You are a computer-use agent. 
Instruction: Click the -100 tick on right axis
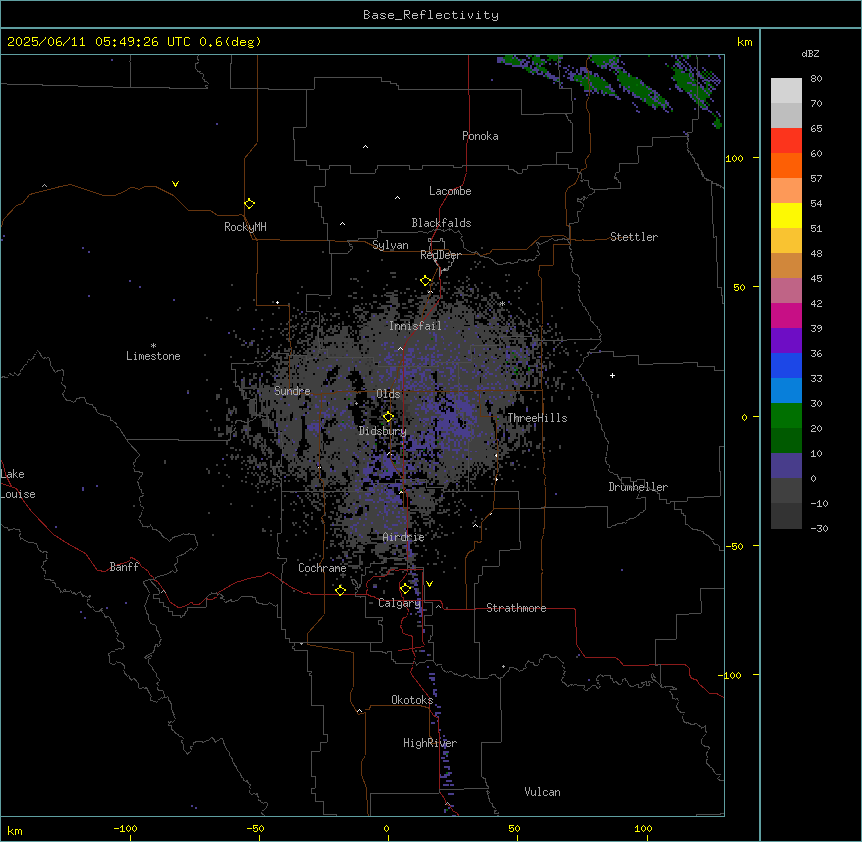(x=731, y=675)
